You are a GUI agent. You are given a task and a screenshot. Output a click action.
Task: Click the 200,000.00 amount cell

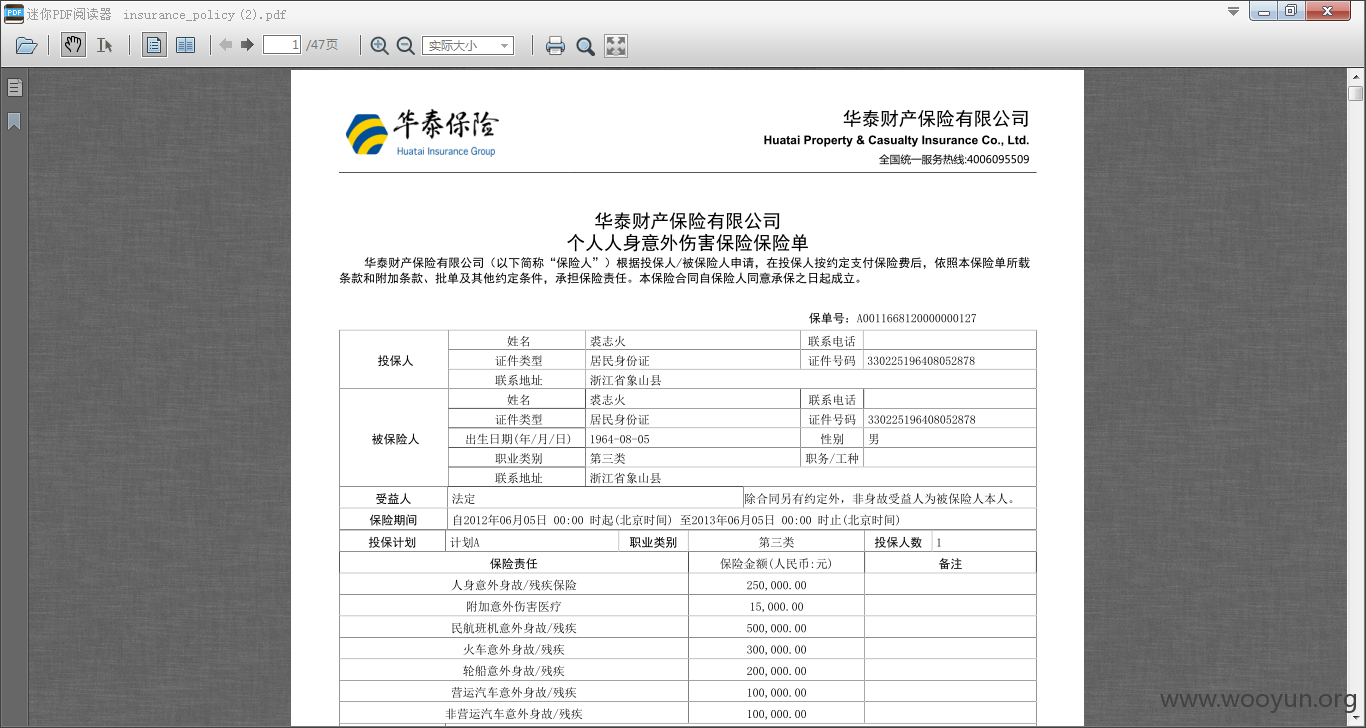(x=776, y=671)
